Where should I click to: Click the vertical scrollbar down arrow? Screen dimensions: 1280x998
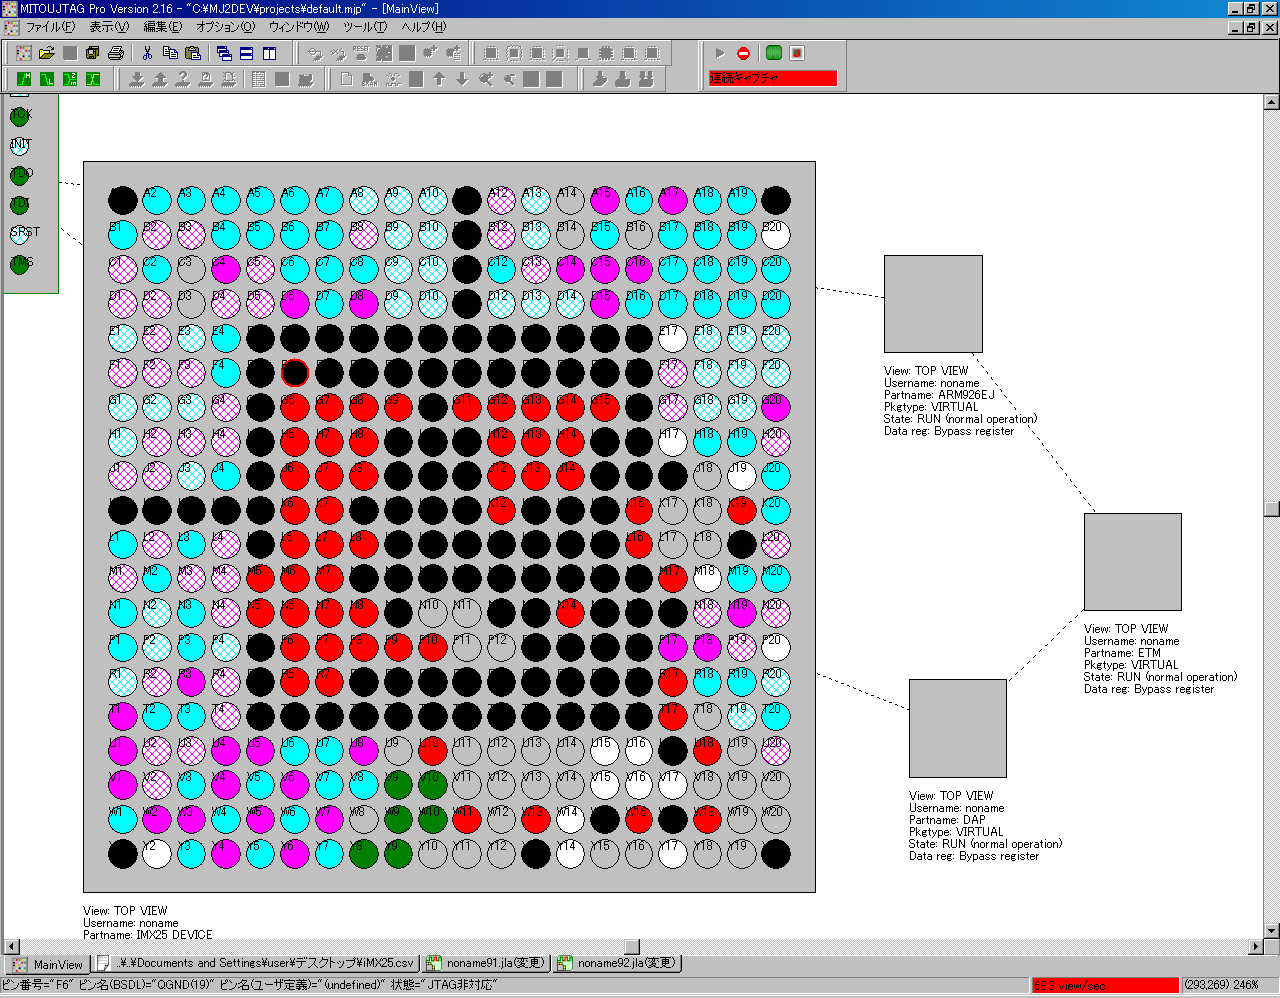tap(1271, 930)
